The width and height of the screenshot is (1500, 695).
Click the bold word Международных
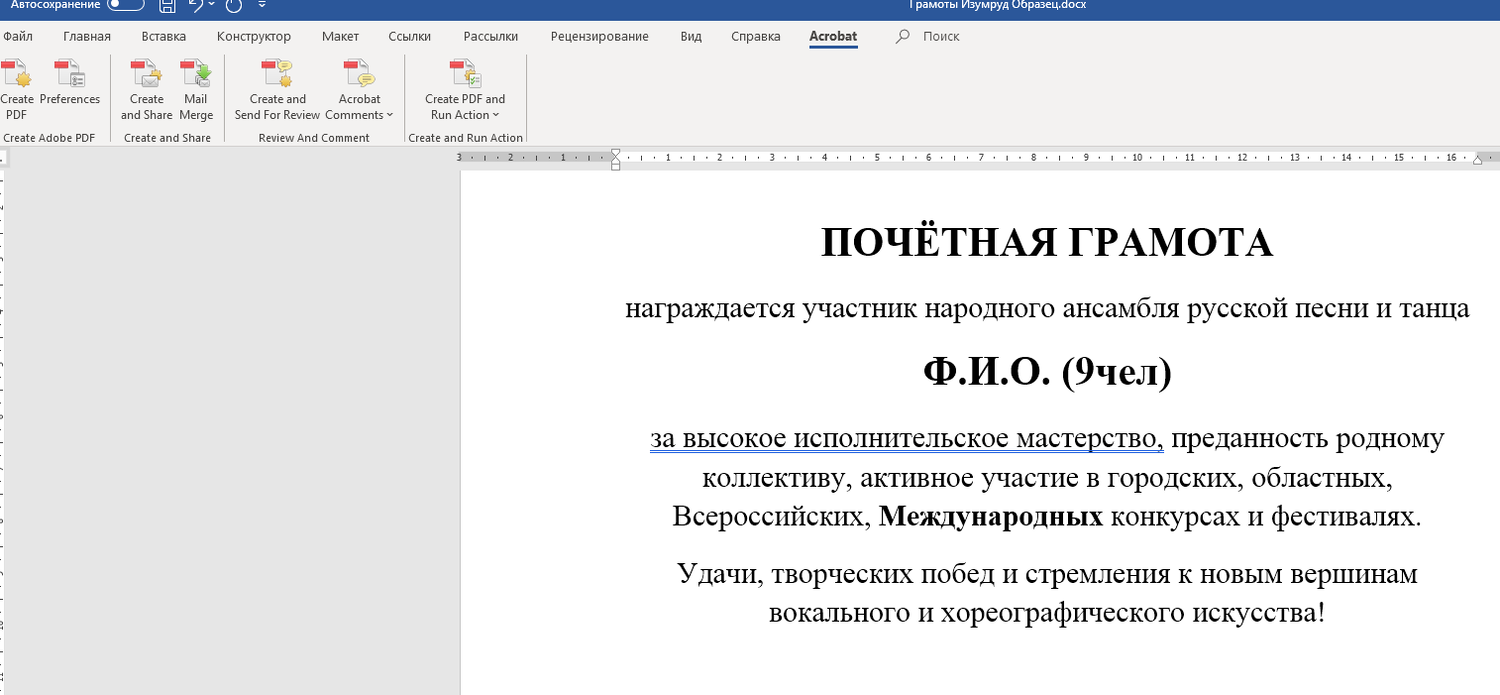click(991, 517)
